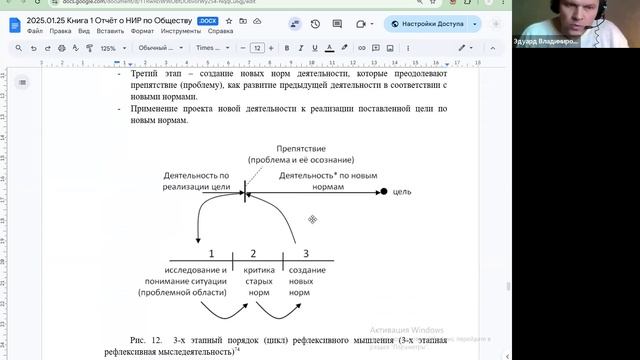This screenshot has height=360, width=640.
Task: Open the Вид menu
Action: 84,31
